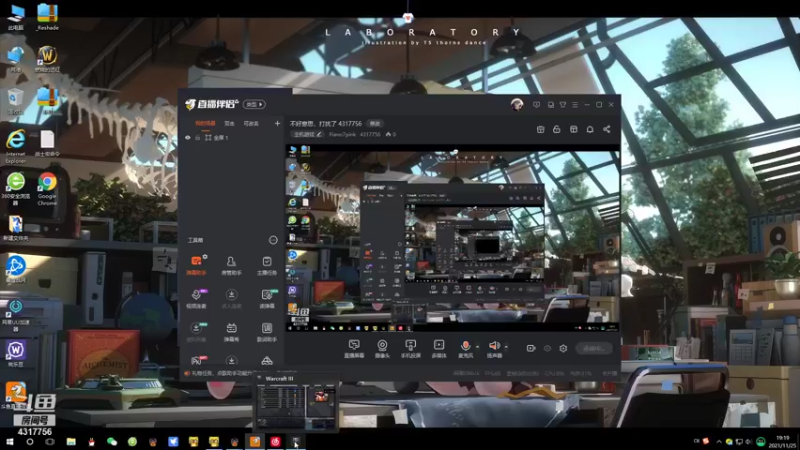Screen dimensions: 800x450
Task: Open the layout icon left of the bell
Action: point(573,129)
